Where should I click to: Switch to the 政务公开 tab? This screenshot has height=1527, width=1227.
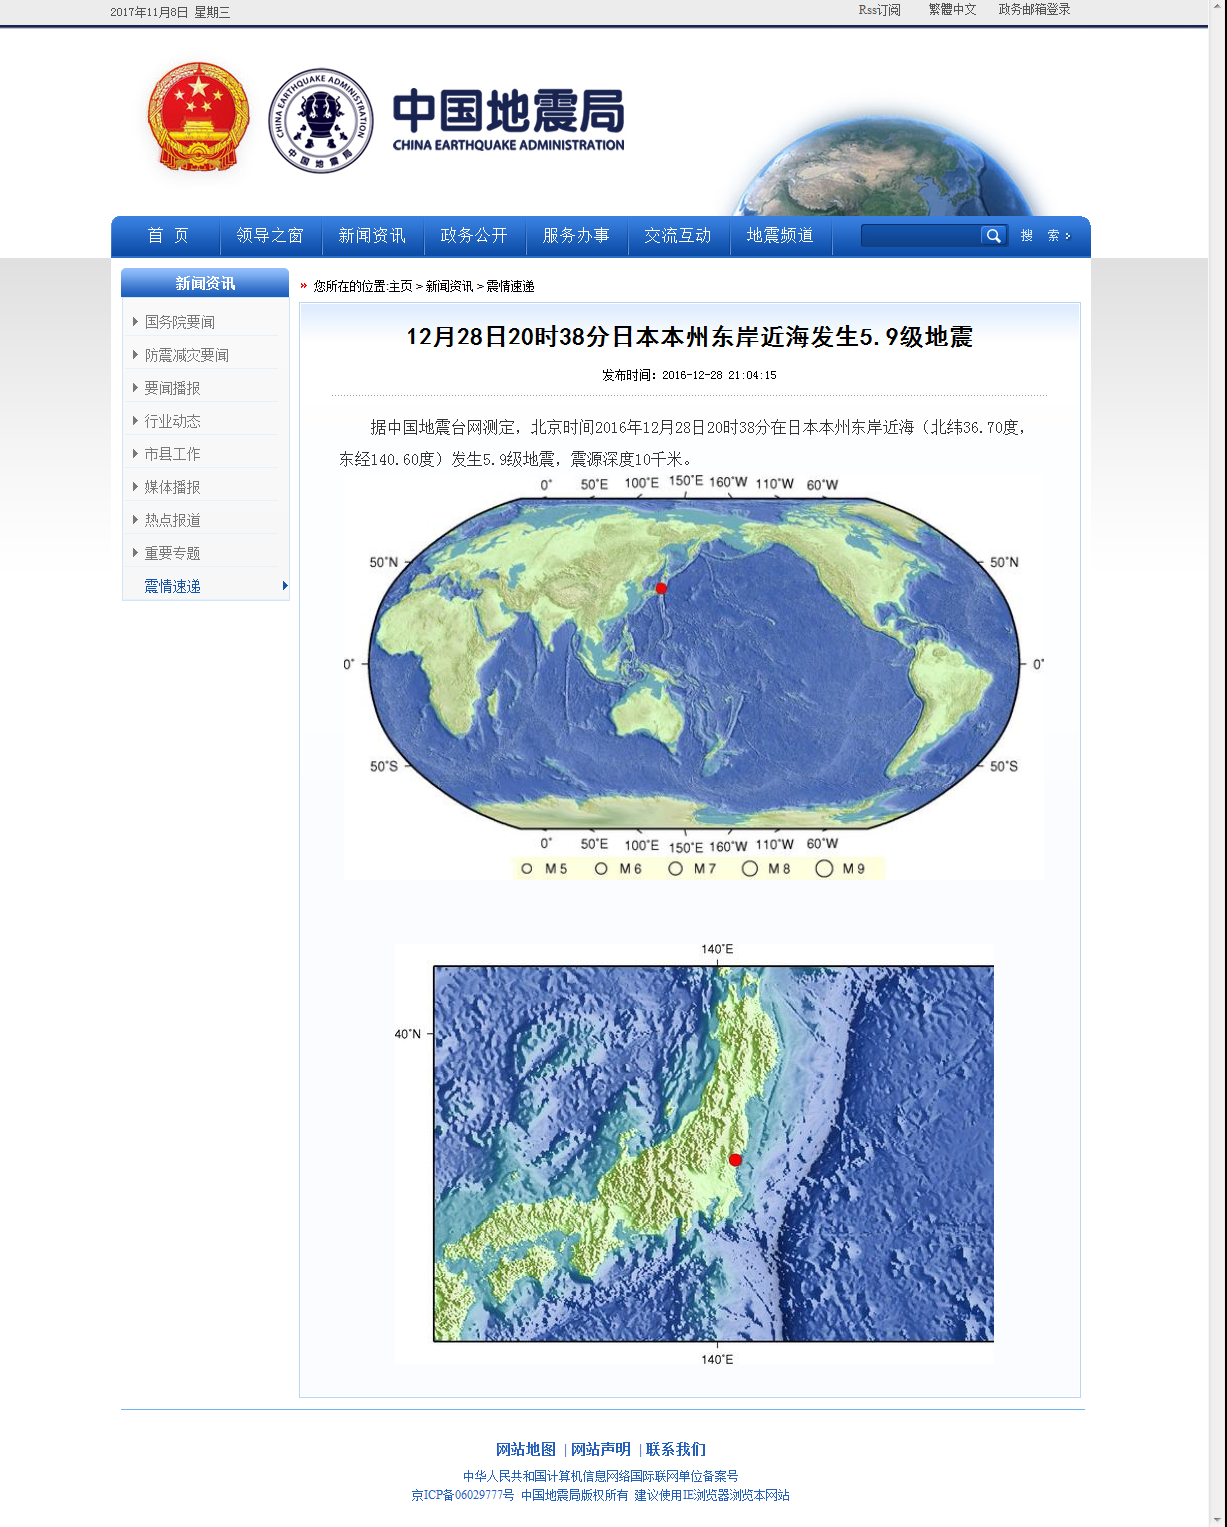tap(475, 236)
